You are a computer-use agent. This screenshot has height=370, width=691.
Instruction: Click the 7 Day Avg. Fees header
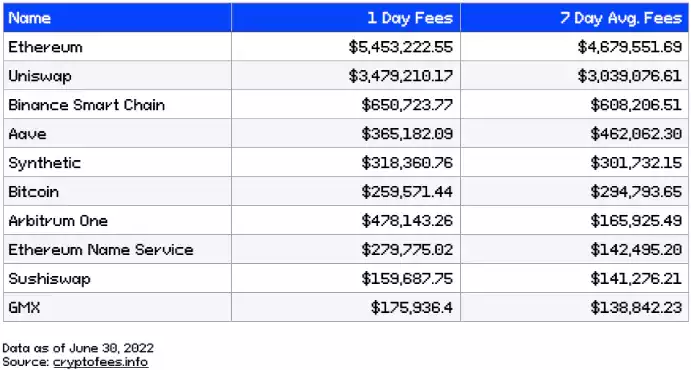[x=574, y=18]
